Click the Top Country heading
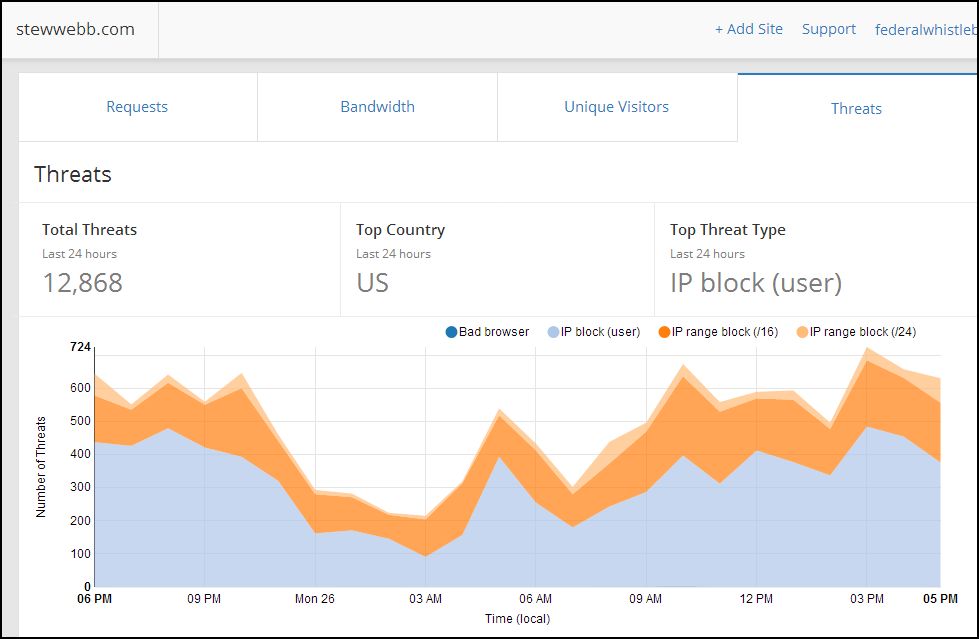The width and height of the screenshot is (979, 639). coord(400,230)
